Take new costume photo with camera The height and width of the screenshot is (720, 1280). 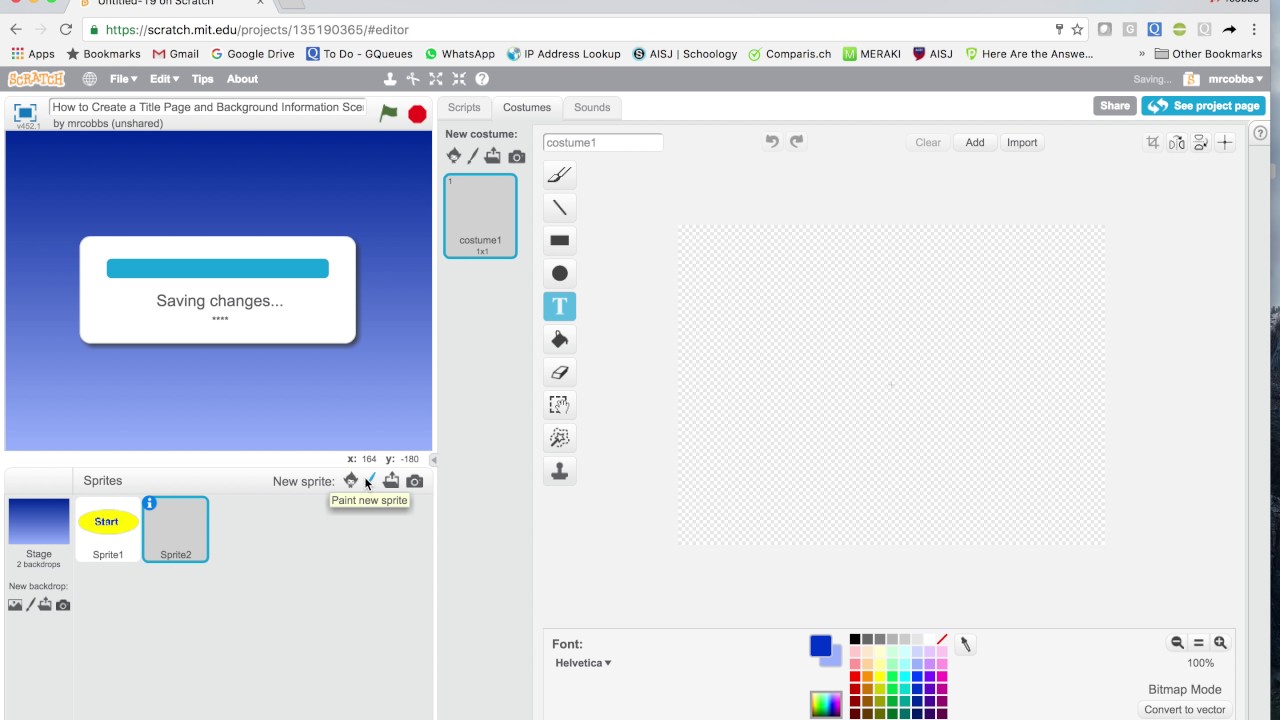517,157
